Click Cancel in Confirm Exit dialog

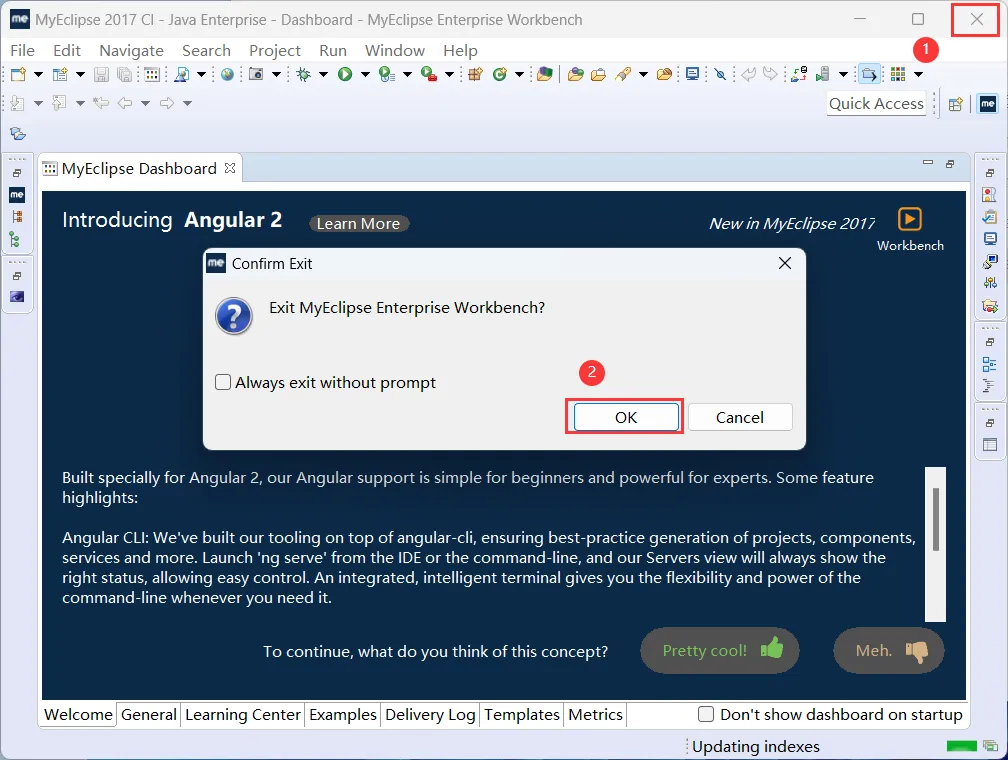coord(739,417)
